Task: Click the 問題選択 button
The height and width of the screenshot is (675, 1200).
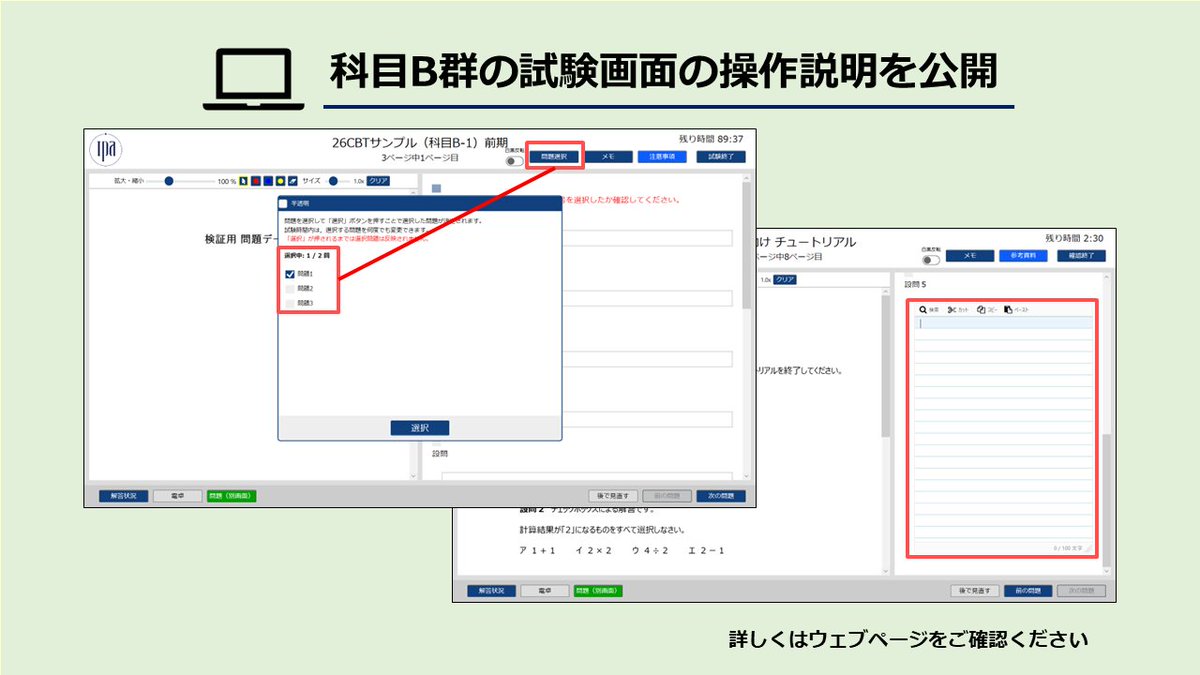Action: click(x=553, y=157)
